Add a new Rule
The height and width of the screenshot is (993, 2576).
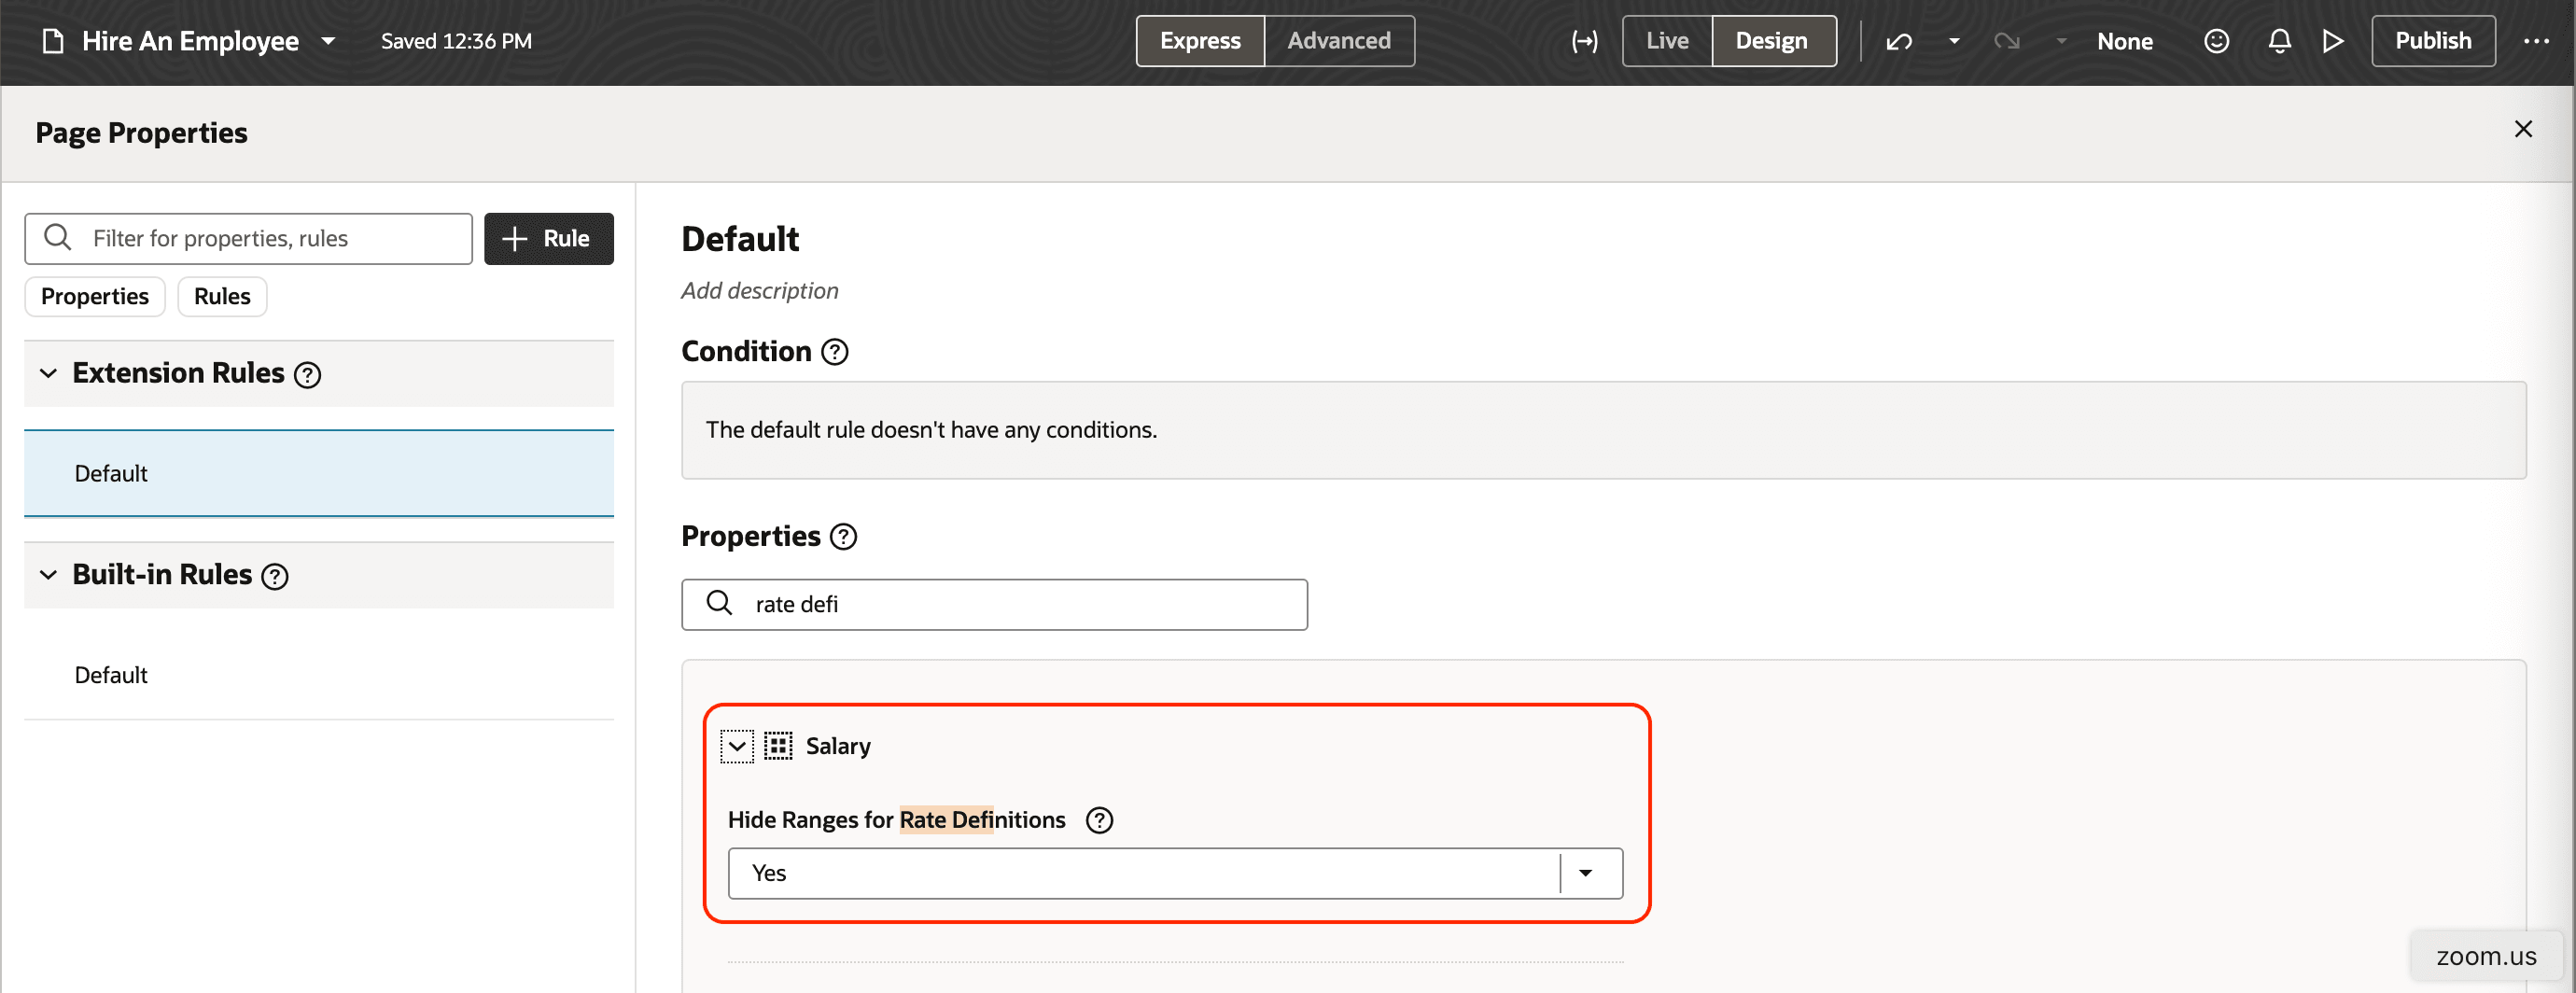tap(548, 238)
